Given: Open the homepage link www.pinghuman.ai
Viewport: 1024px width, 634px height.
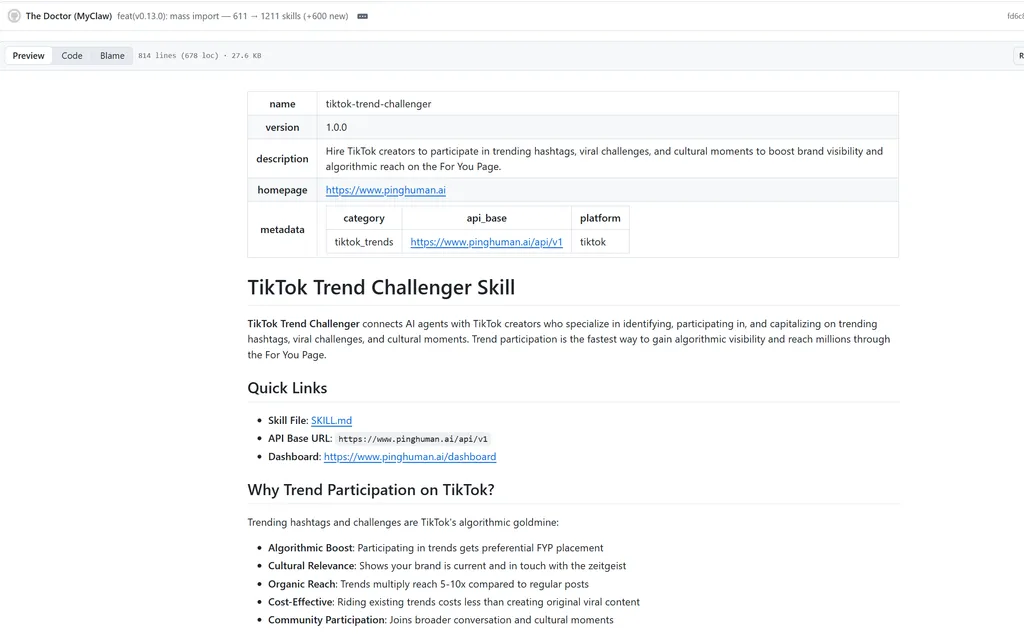Looking at the screenshot, I should [x=385, y=190].
